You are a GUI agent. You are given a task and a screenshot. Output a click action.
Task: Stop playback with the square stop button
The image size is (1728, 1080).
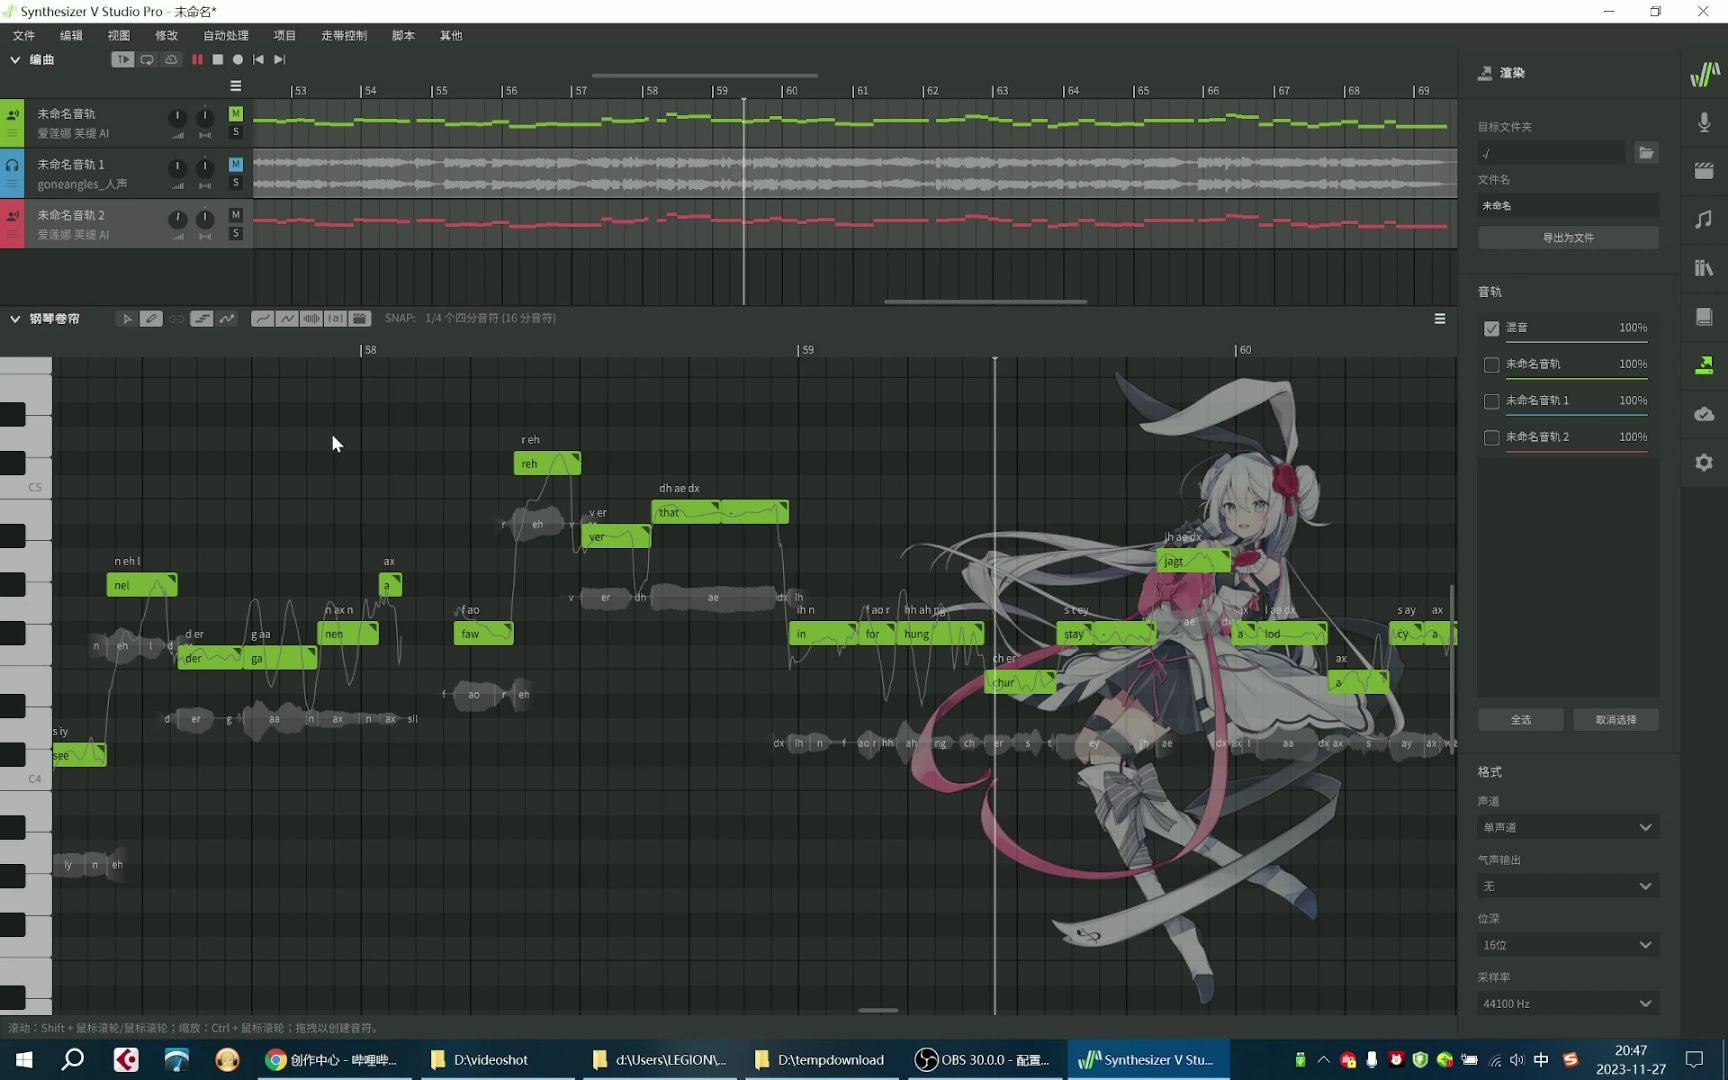click(x=217, y=60)
